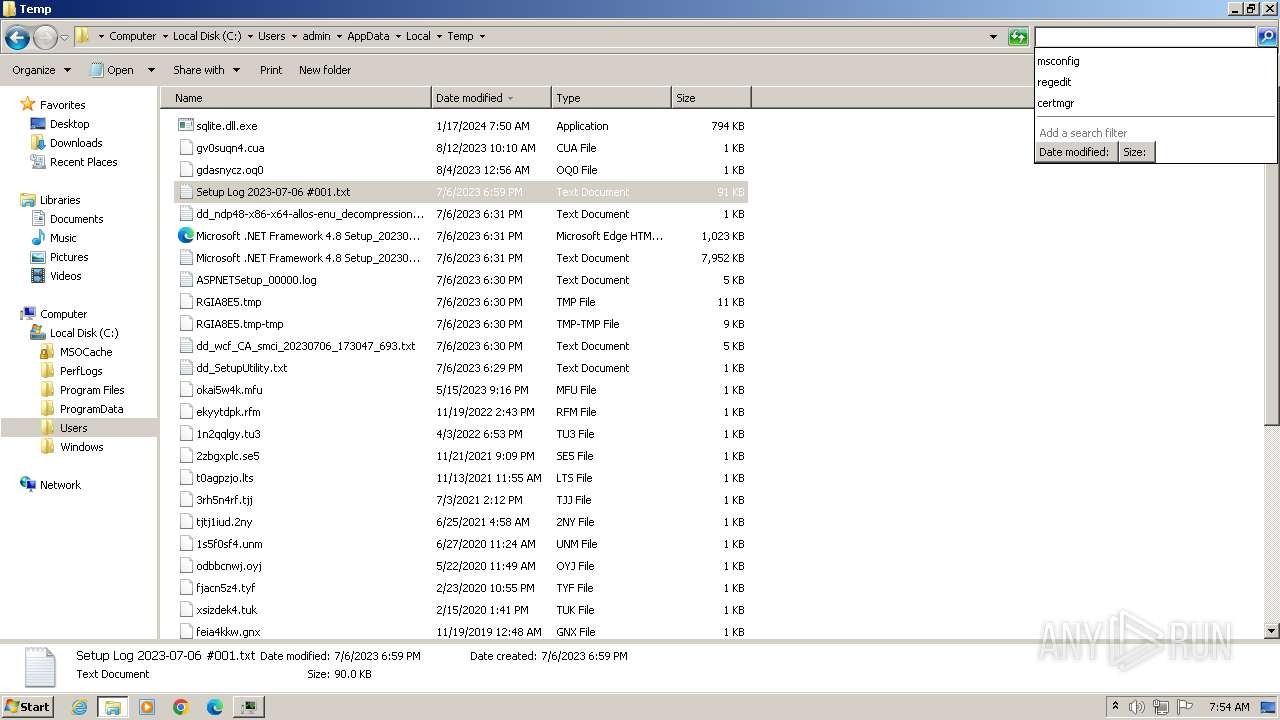Open the Documents library
The height and width of the screenshot is (720, 1280).
tap(76, 219)
